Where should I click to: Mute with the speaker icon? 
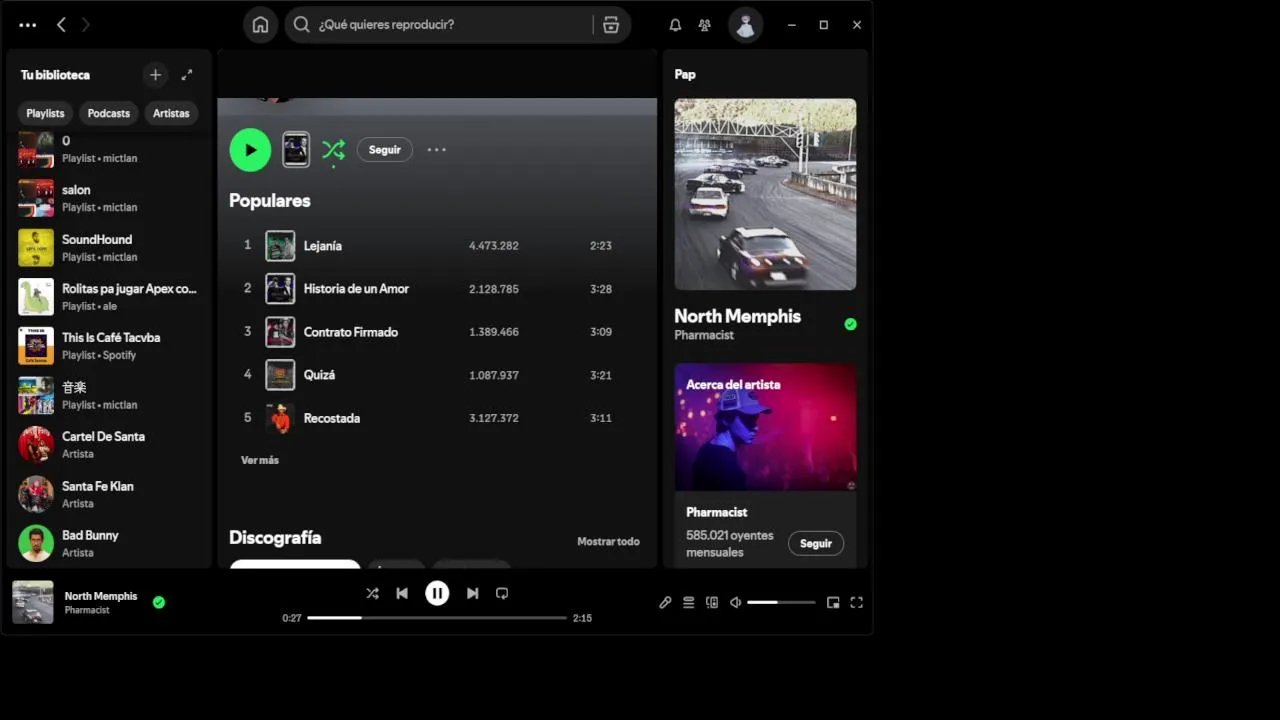(735, 602)
